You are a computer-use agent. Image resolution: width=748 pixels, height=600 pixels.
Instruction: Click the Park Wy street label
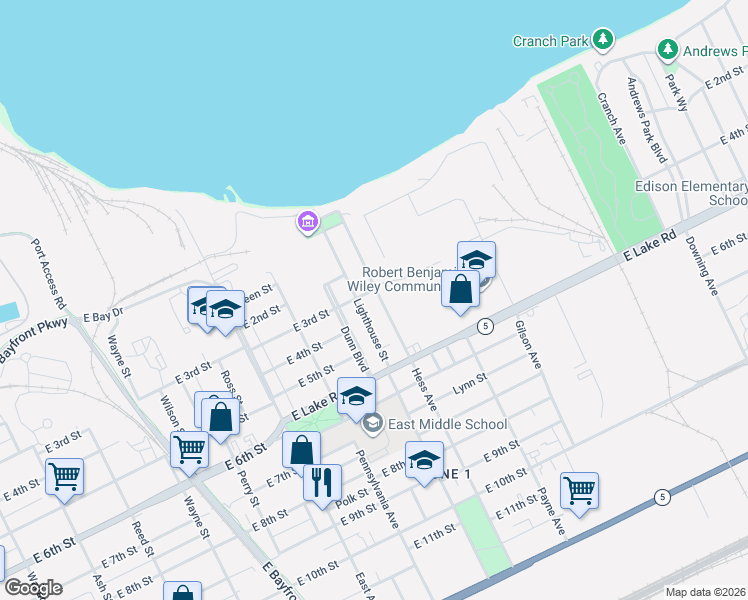677,93
